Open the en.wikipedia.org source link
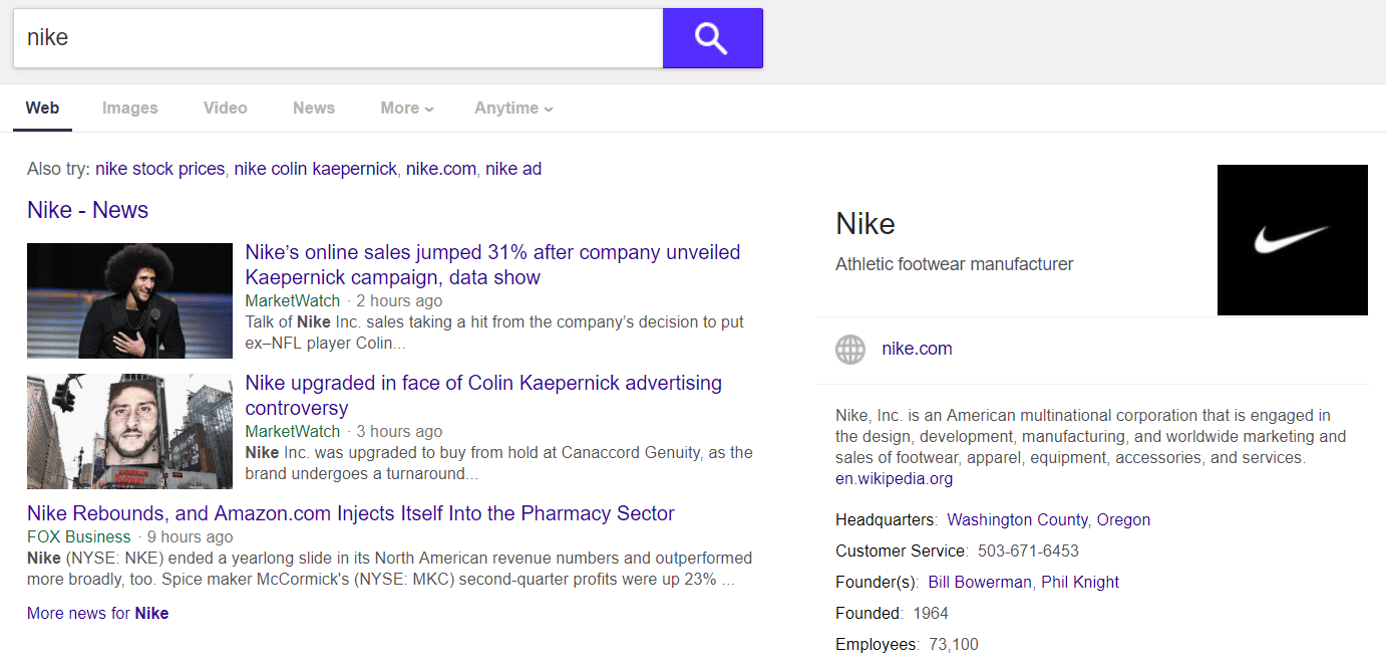1386x658 pixels. point(894,479)
